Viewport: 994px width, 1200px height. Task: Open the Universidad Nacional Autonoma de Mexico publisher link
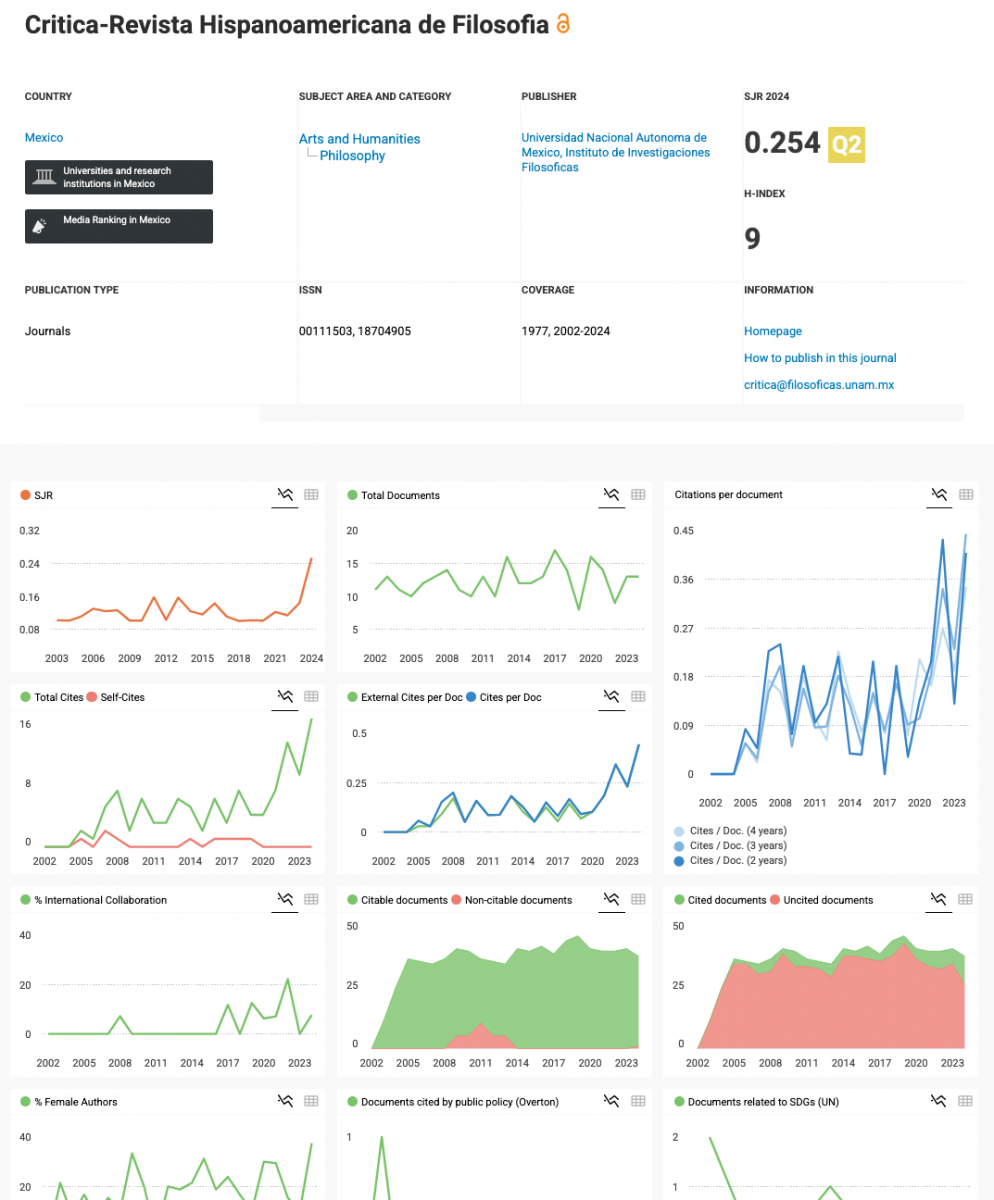click(615, 152)
